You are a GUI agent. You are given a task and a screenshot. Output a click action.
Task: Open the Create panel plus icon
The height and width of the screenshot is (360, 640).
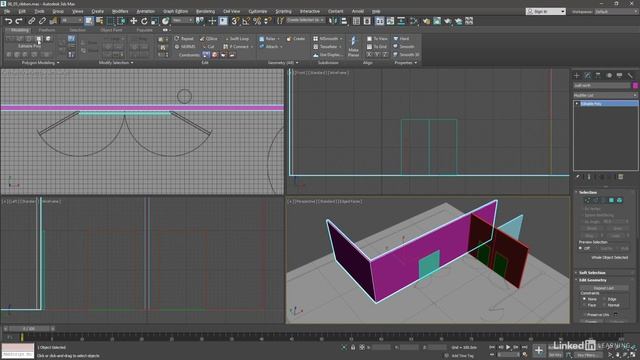click(x=577, y=76)
